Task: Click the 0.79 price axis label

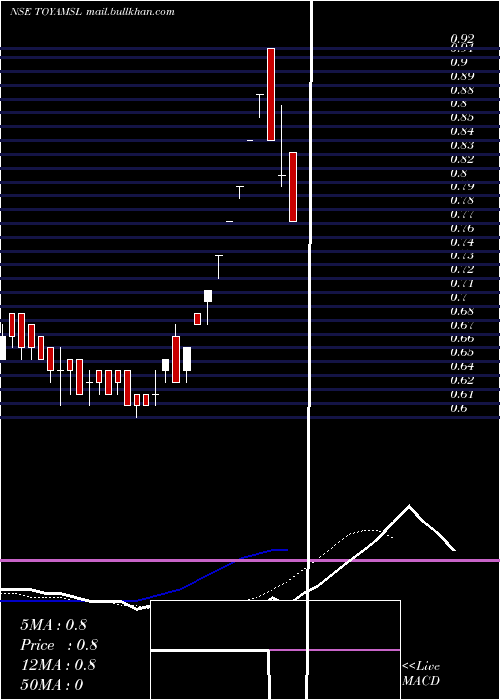Action: (x=462, y=187)
